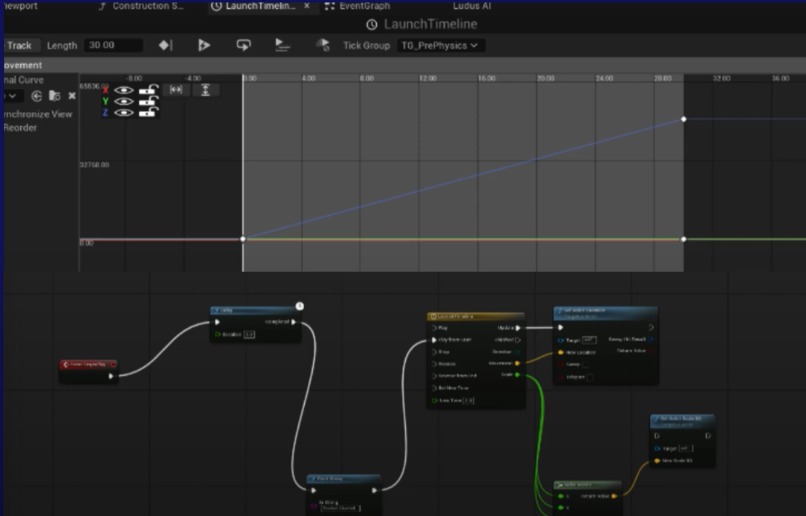
Task: Click the New Time value field on LaunchTimeline node
Action: [x=468, y=401]
